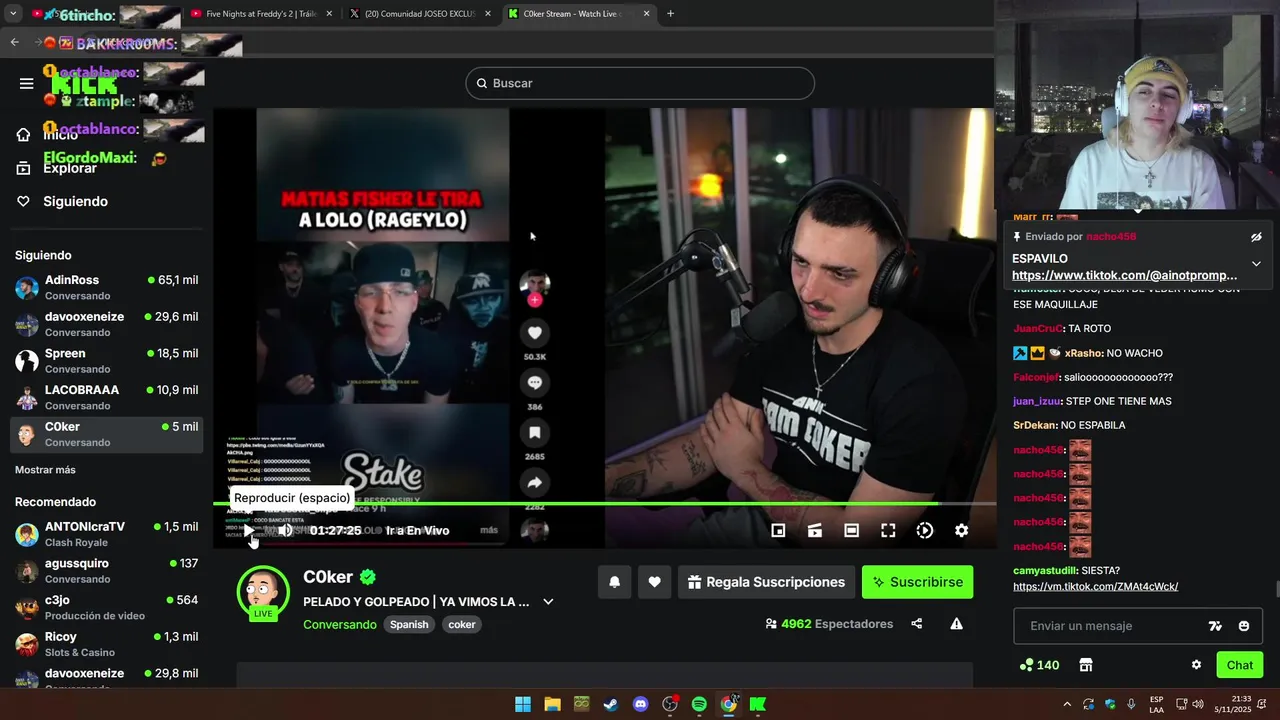The height and width of the screenshot is (720, 1280).
Task: Send message with green Chat button
Action: pos(1239,665)
